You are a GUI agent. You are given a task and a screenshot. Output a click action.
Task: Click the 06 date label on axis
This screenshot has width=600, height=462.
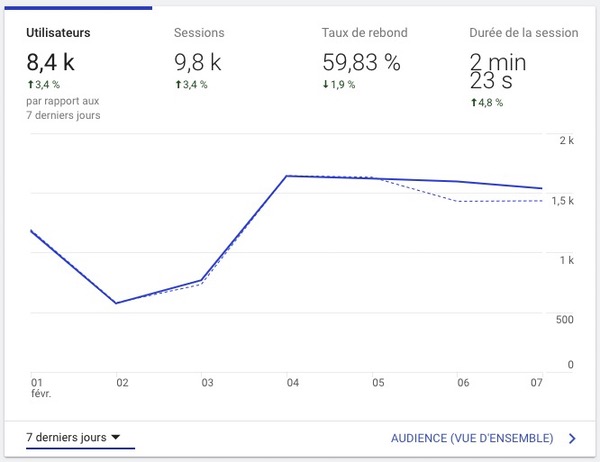click(x=463, y=383)
